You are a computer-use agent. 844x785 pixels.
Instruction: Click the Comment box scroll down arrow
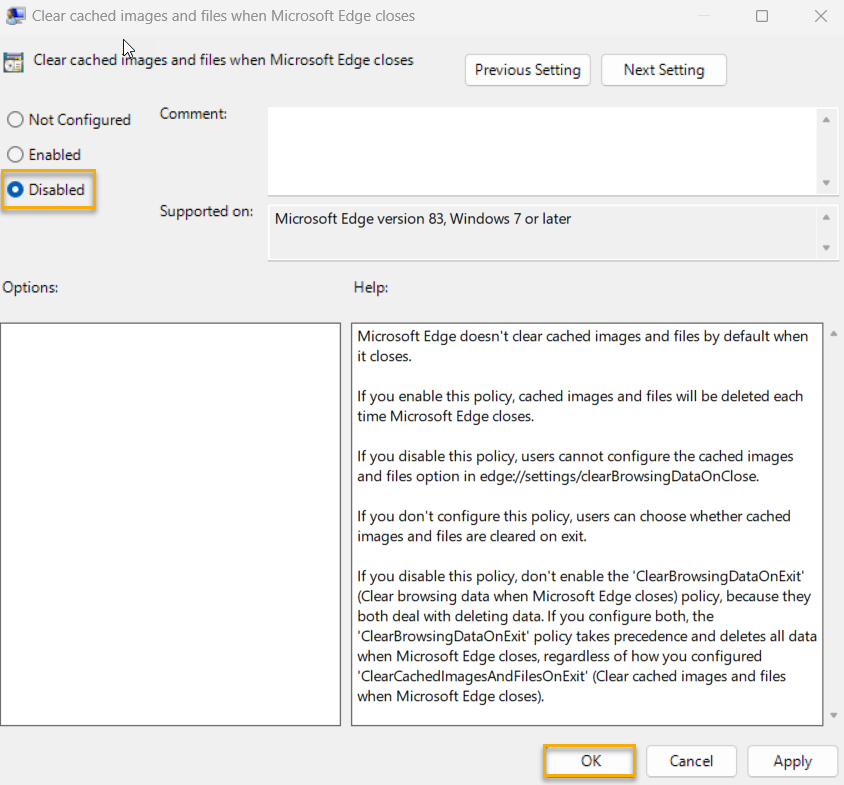(x=826, y=183)
